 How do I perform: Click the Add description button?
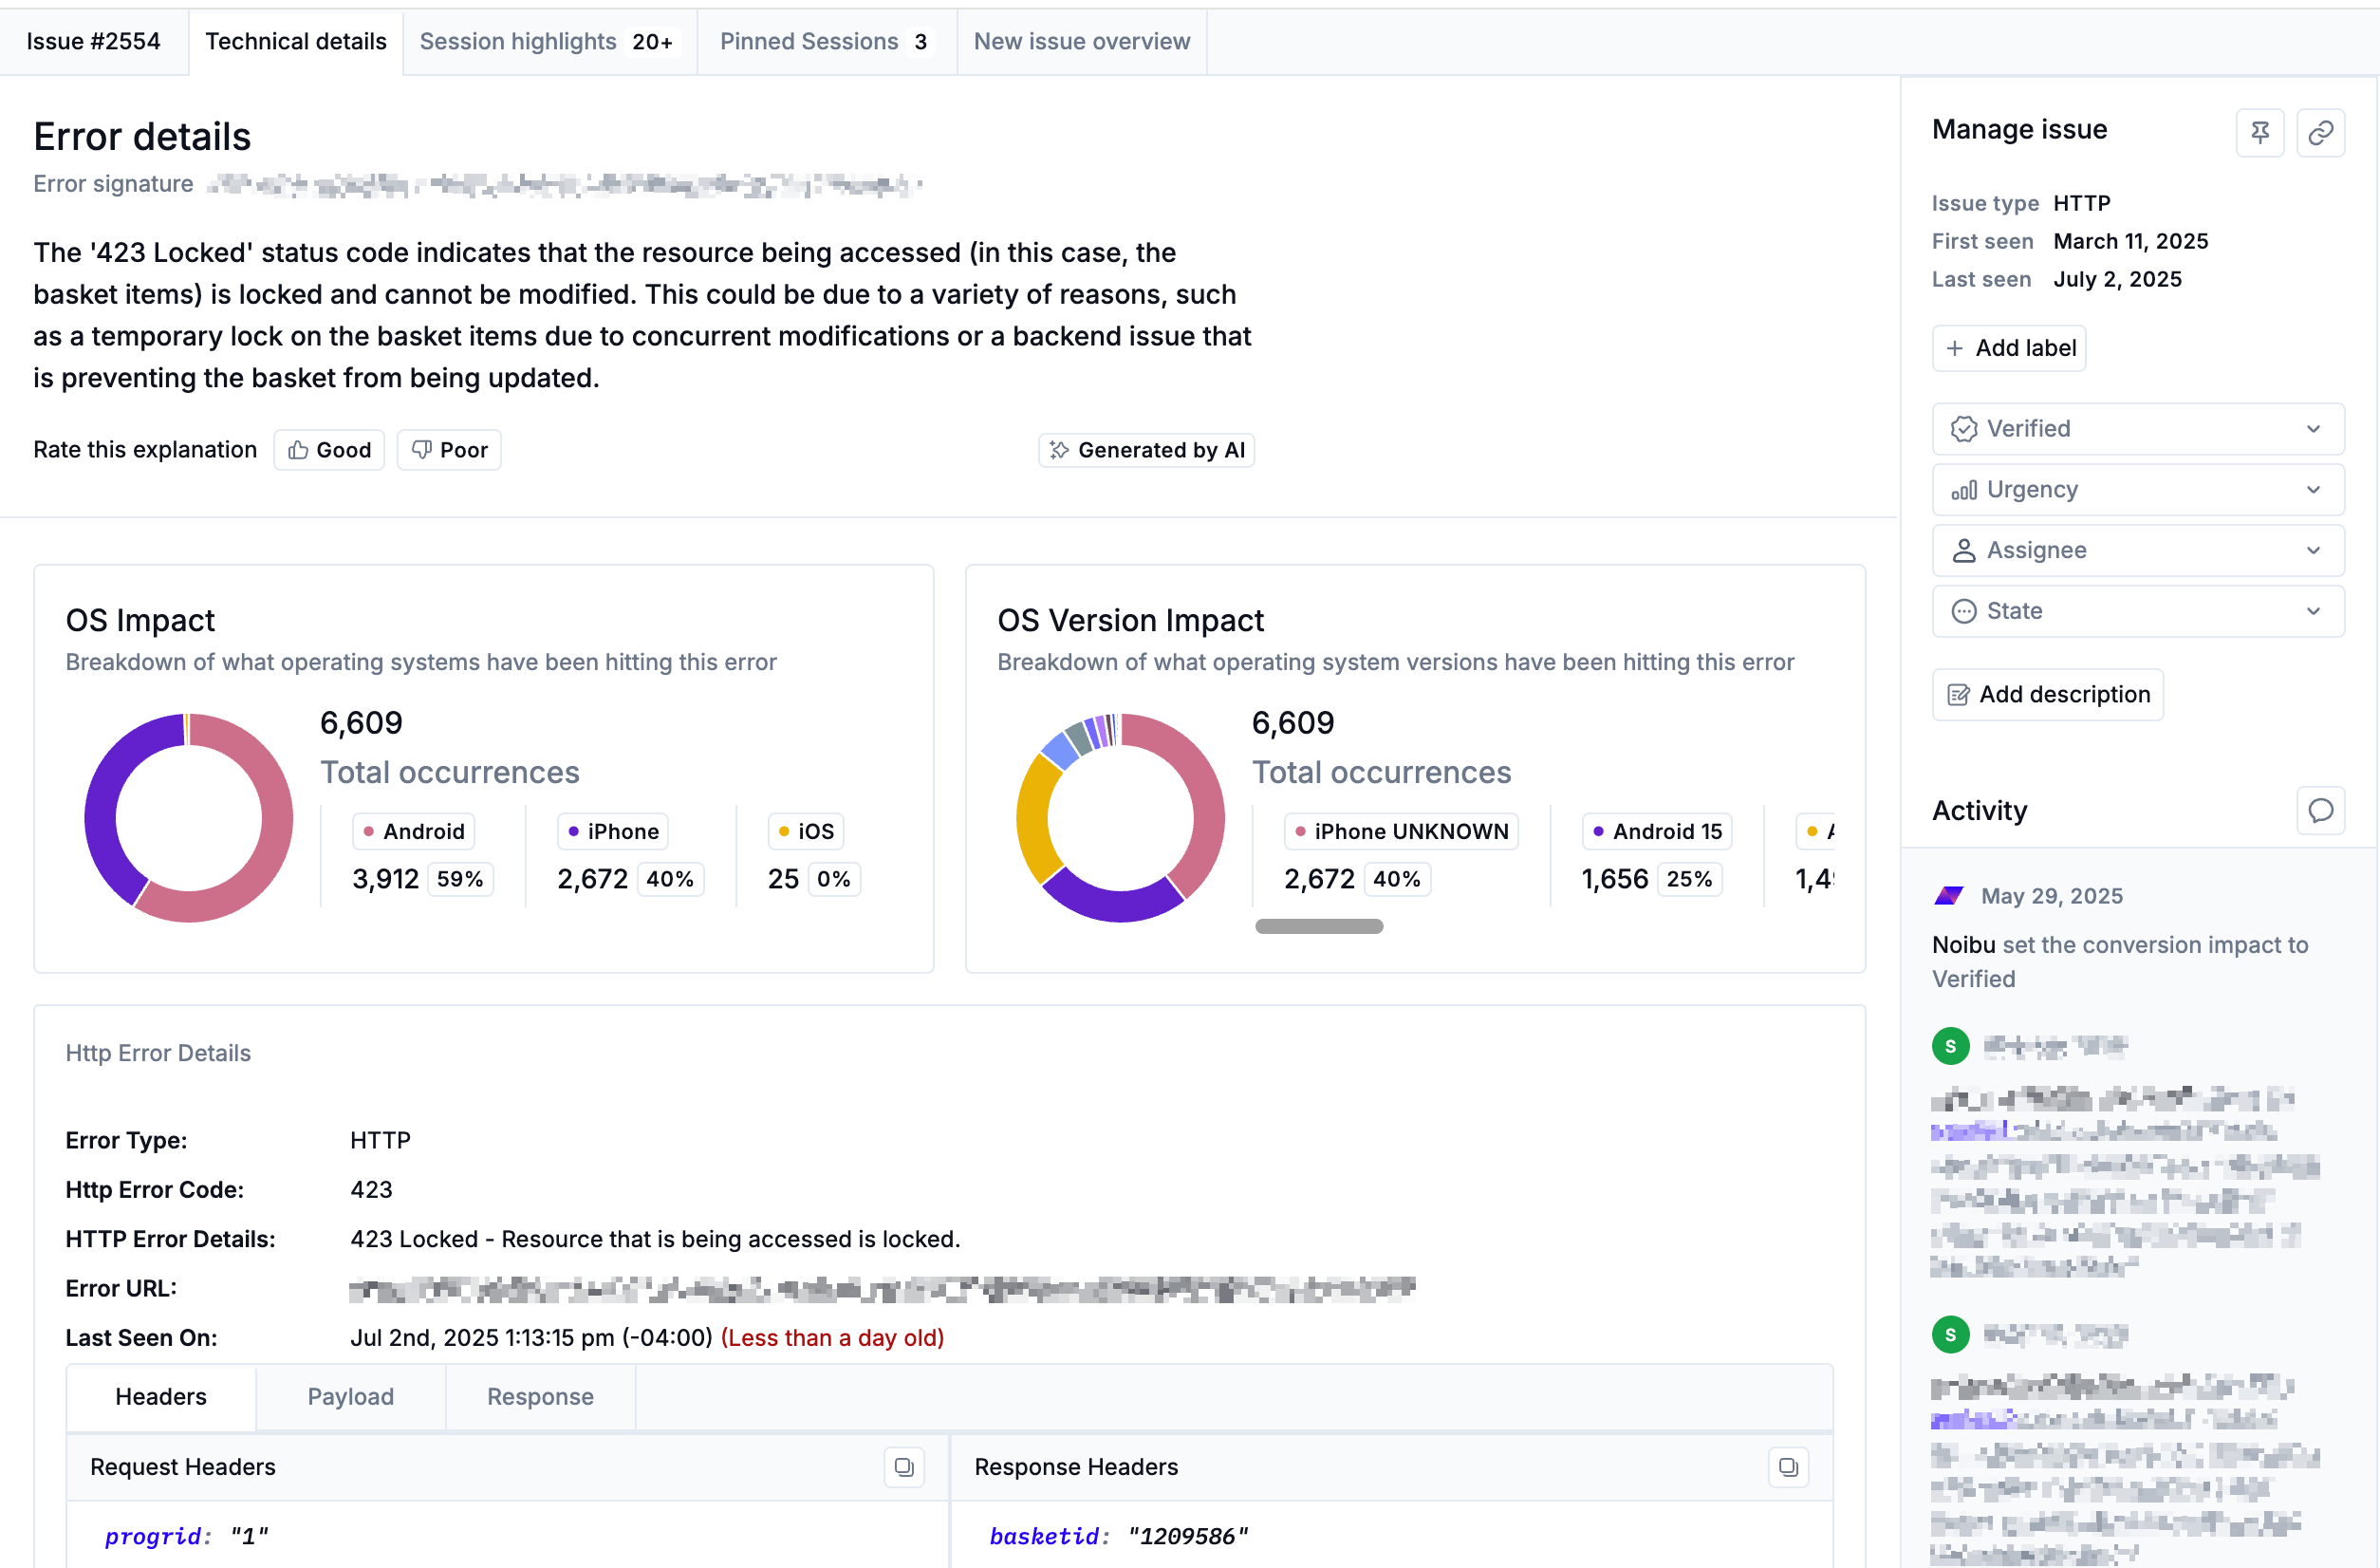point(2047,694)
